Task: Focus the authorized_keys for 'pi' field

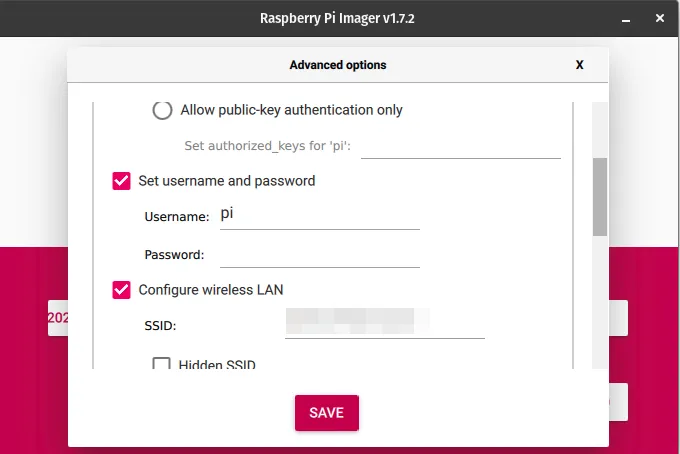Action: [x=460, y=146]
